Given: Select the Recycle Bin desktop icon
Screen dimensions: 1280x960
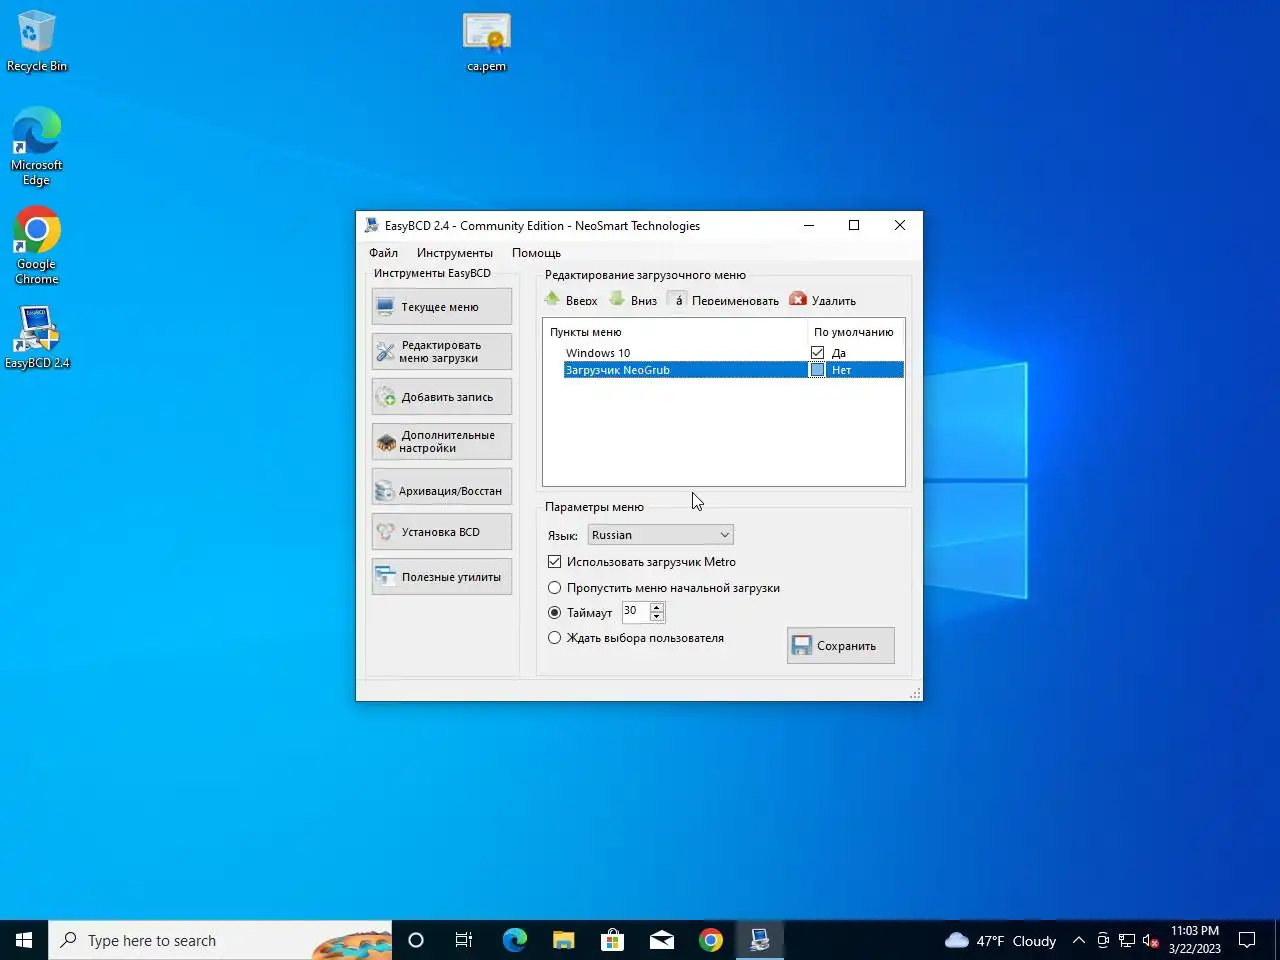Looking at the screenshot, I should pyautogui.click(x=37, y=41).
